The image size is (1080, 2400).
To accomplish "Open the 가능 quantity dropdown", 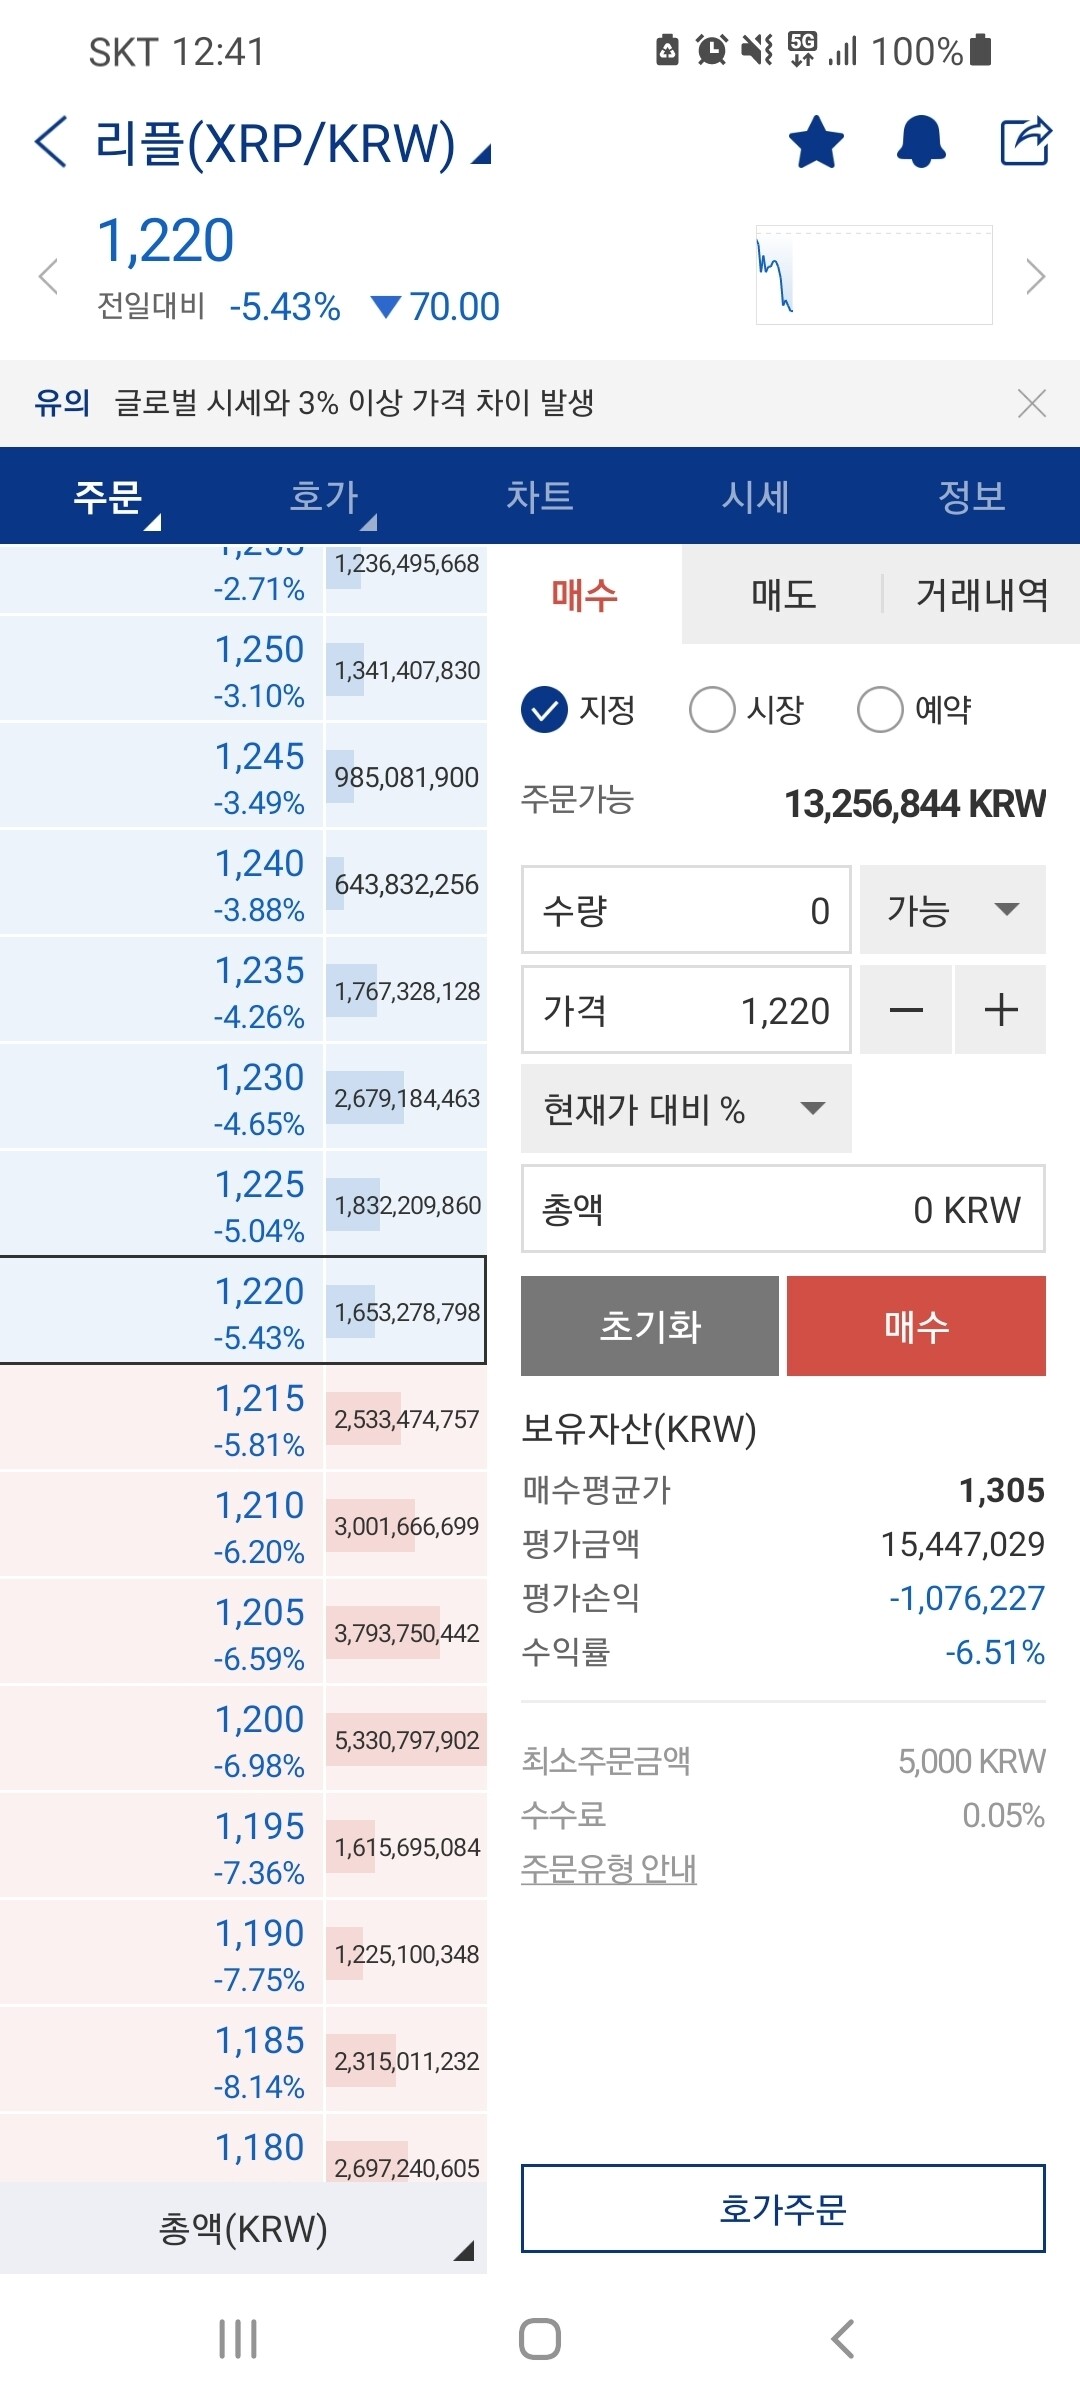I will (x=952, y=910).
